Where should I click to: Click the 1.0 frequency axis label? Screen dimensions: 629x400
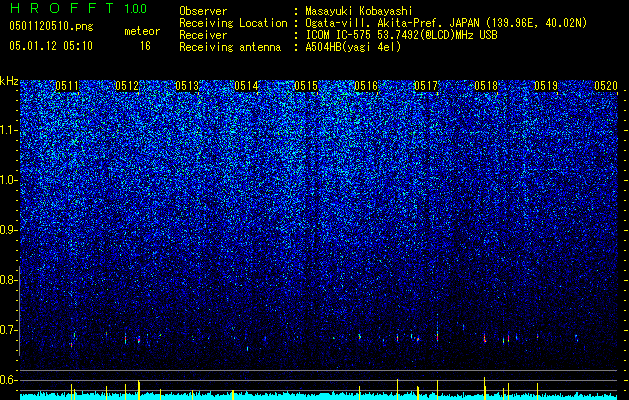tap(8, 180)
